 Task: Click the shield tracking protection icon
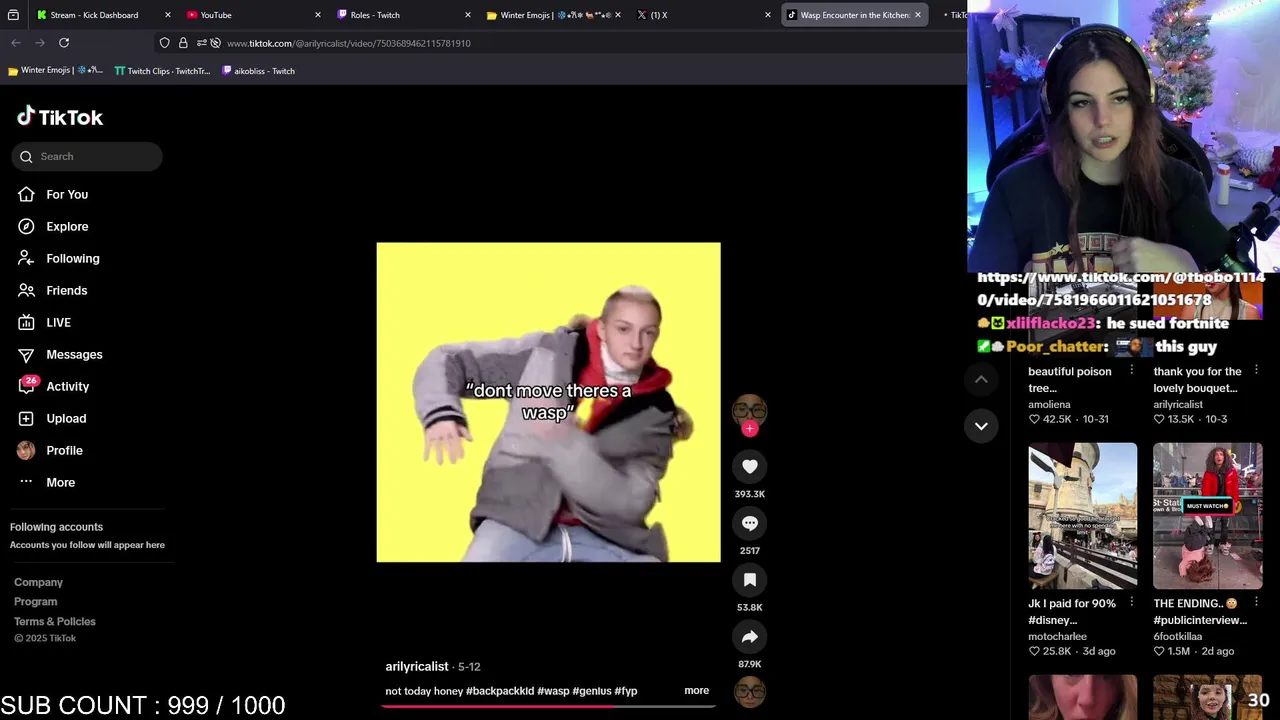[x=164, y=43]
